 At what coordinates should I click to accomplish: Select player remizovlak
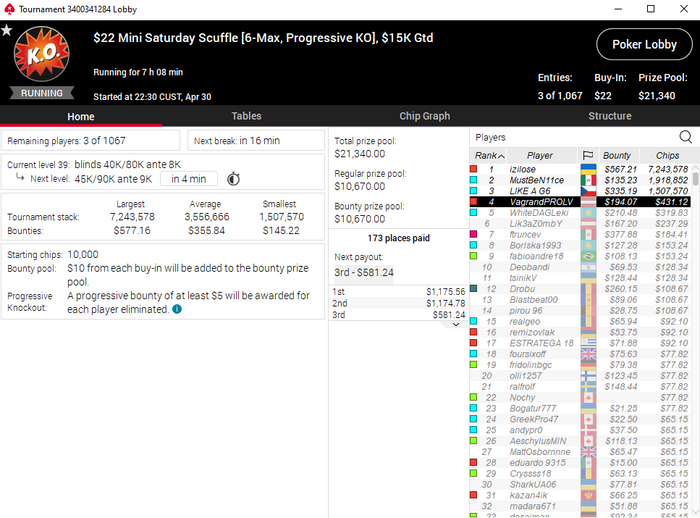coord(579,332)
